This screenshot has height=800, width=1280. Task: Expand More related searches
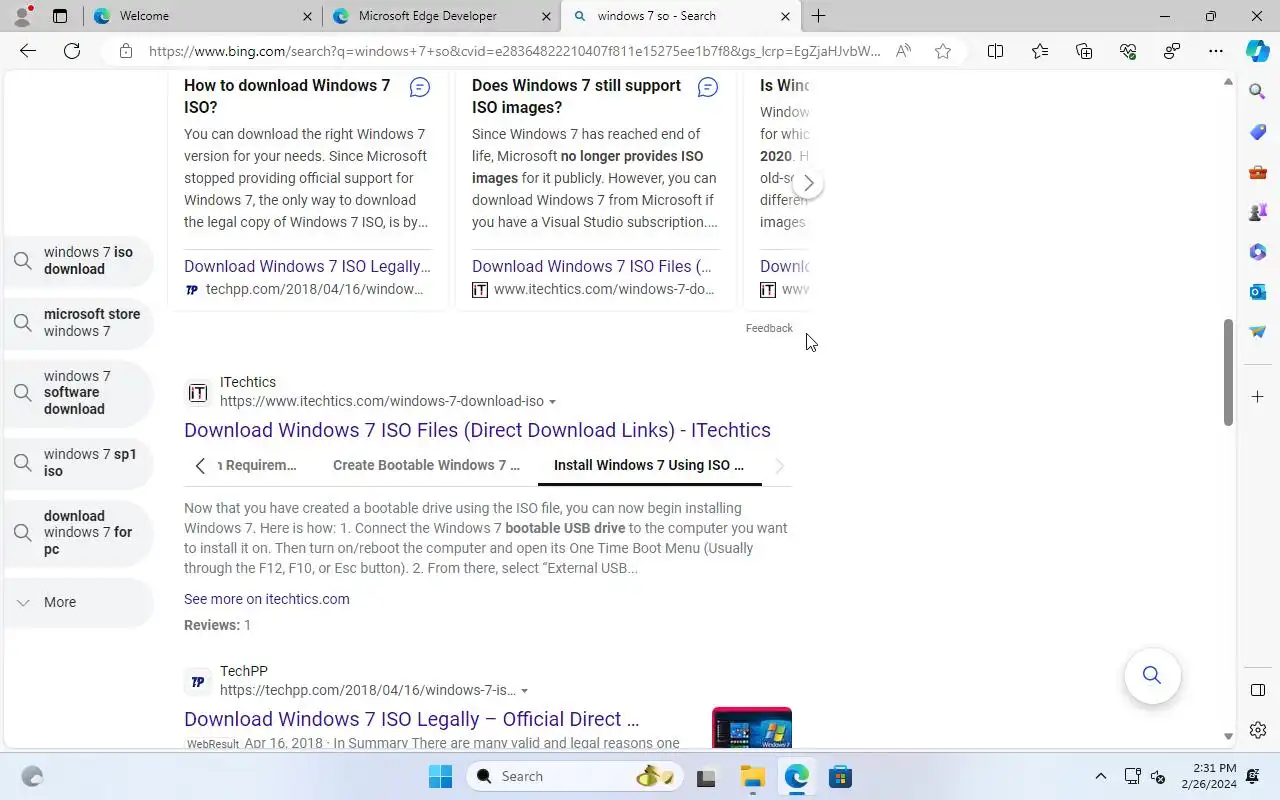pos(78,602)
